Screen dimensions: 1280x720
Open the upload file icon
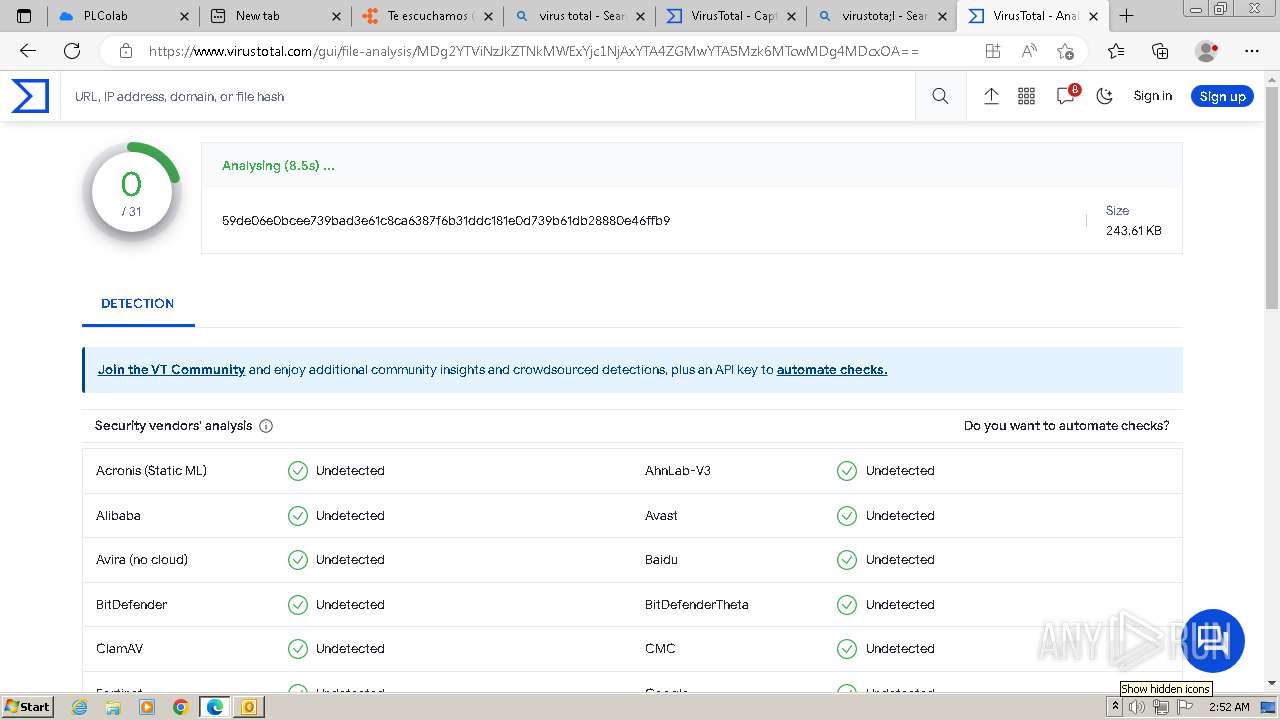point(991,96)
